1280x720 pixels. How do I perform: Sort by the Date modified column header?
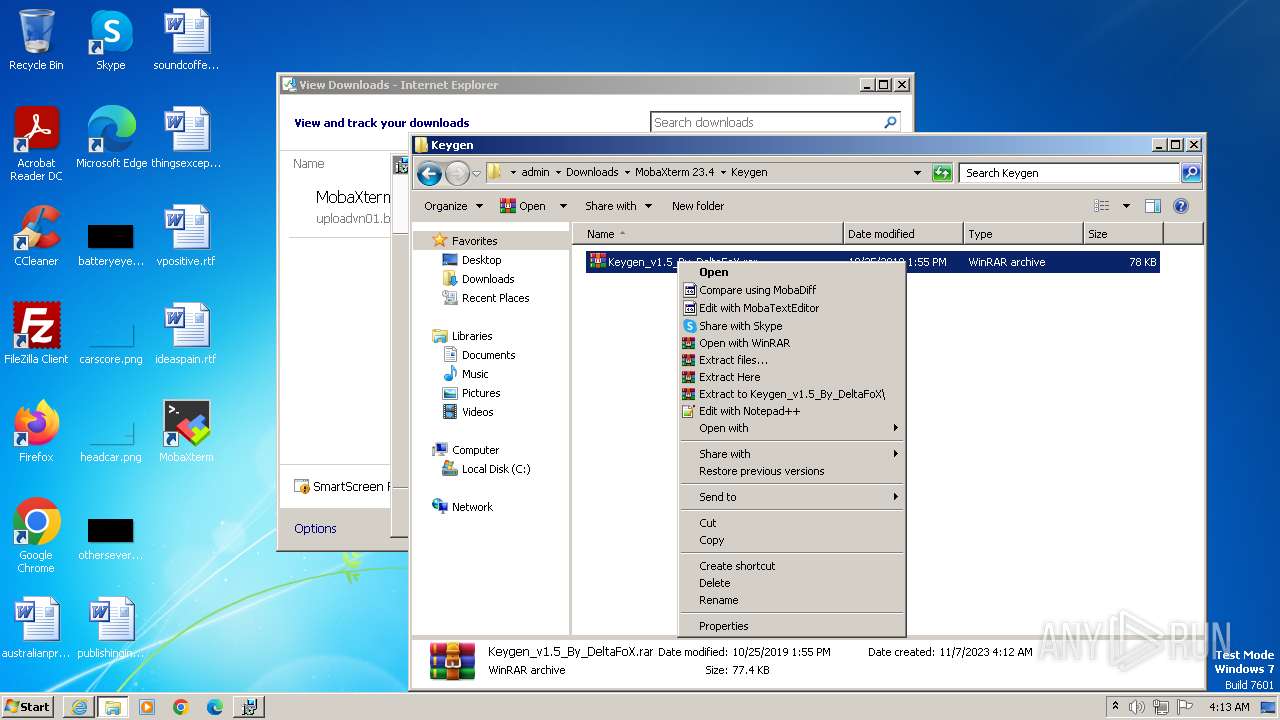[904, 234]
